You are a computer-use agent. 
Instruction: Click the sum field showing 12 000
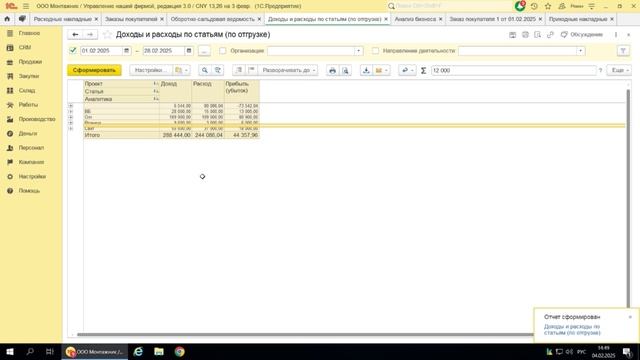[513, 70]
